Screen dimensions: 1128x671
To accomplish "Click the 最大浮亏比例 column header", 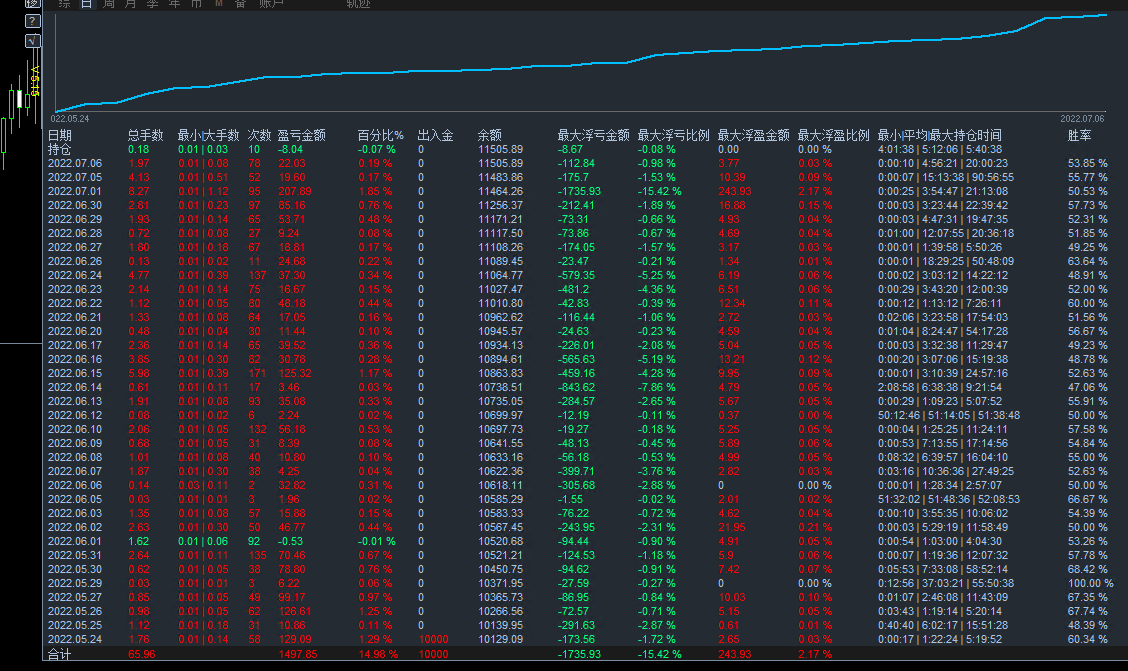I will (673, 135).
